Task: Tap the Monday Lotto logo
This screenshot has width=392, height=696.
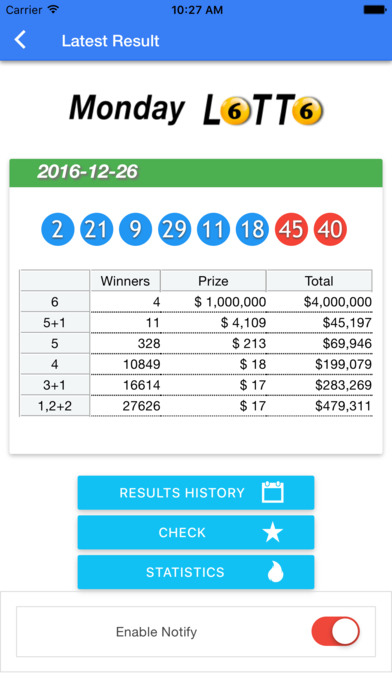Action: [x=196, y=109]
